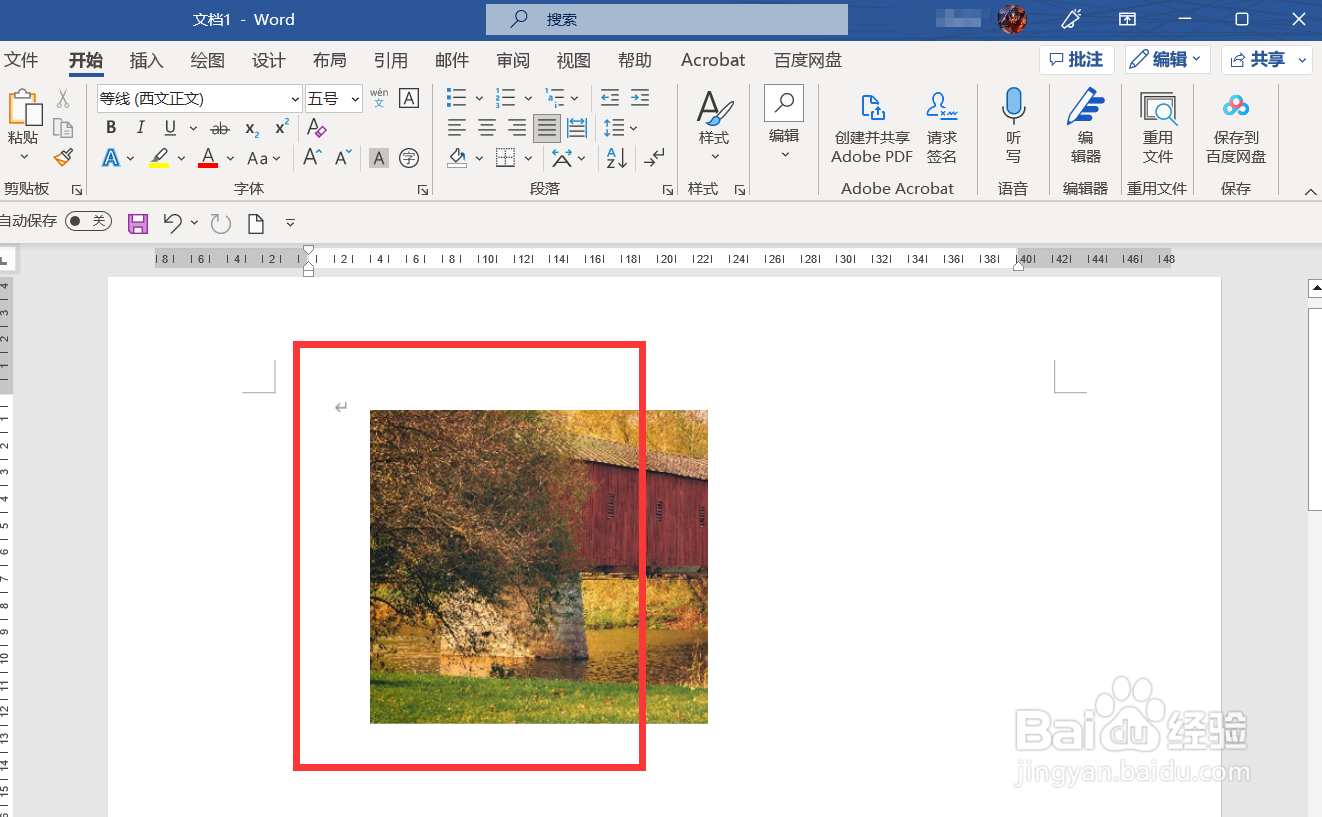Open the 文件 File menu
Viewport: 1322px width, 817px height.
click(21, 60)
